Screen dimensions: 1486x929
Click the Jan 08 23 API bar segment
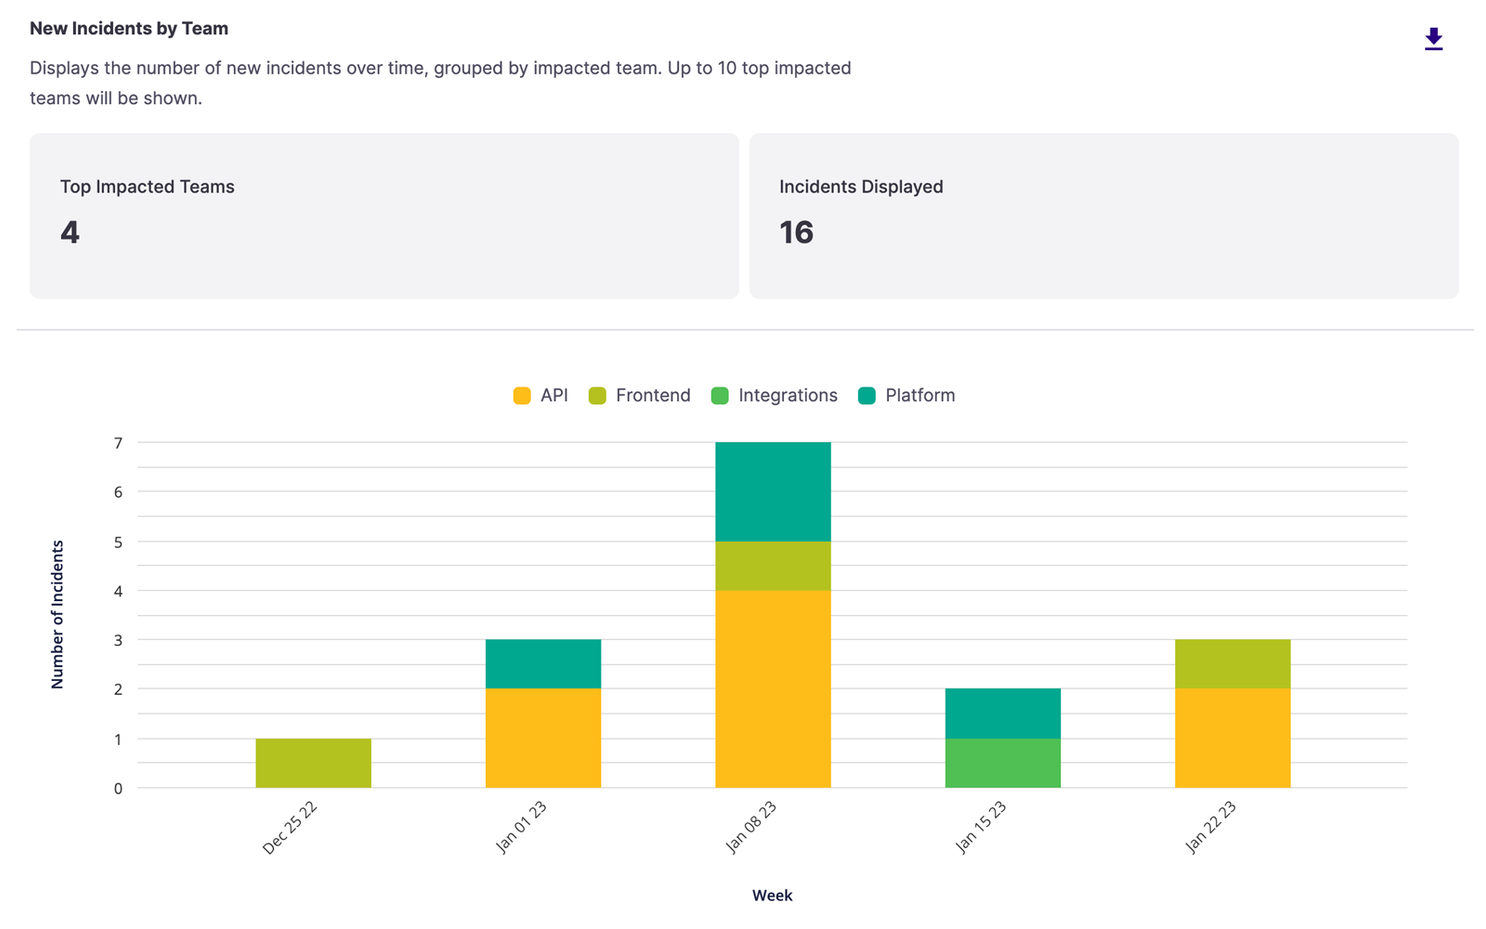coord(773,689)
